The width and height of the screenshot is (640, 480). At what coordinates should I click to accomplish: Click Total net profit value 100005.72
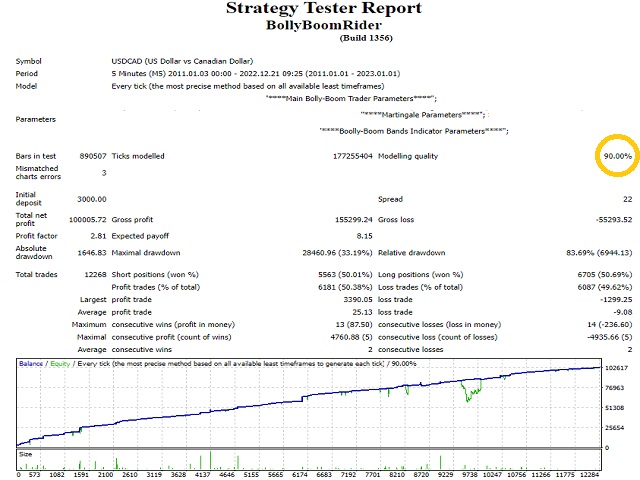87,220
